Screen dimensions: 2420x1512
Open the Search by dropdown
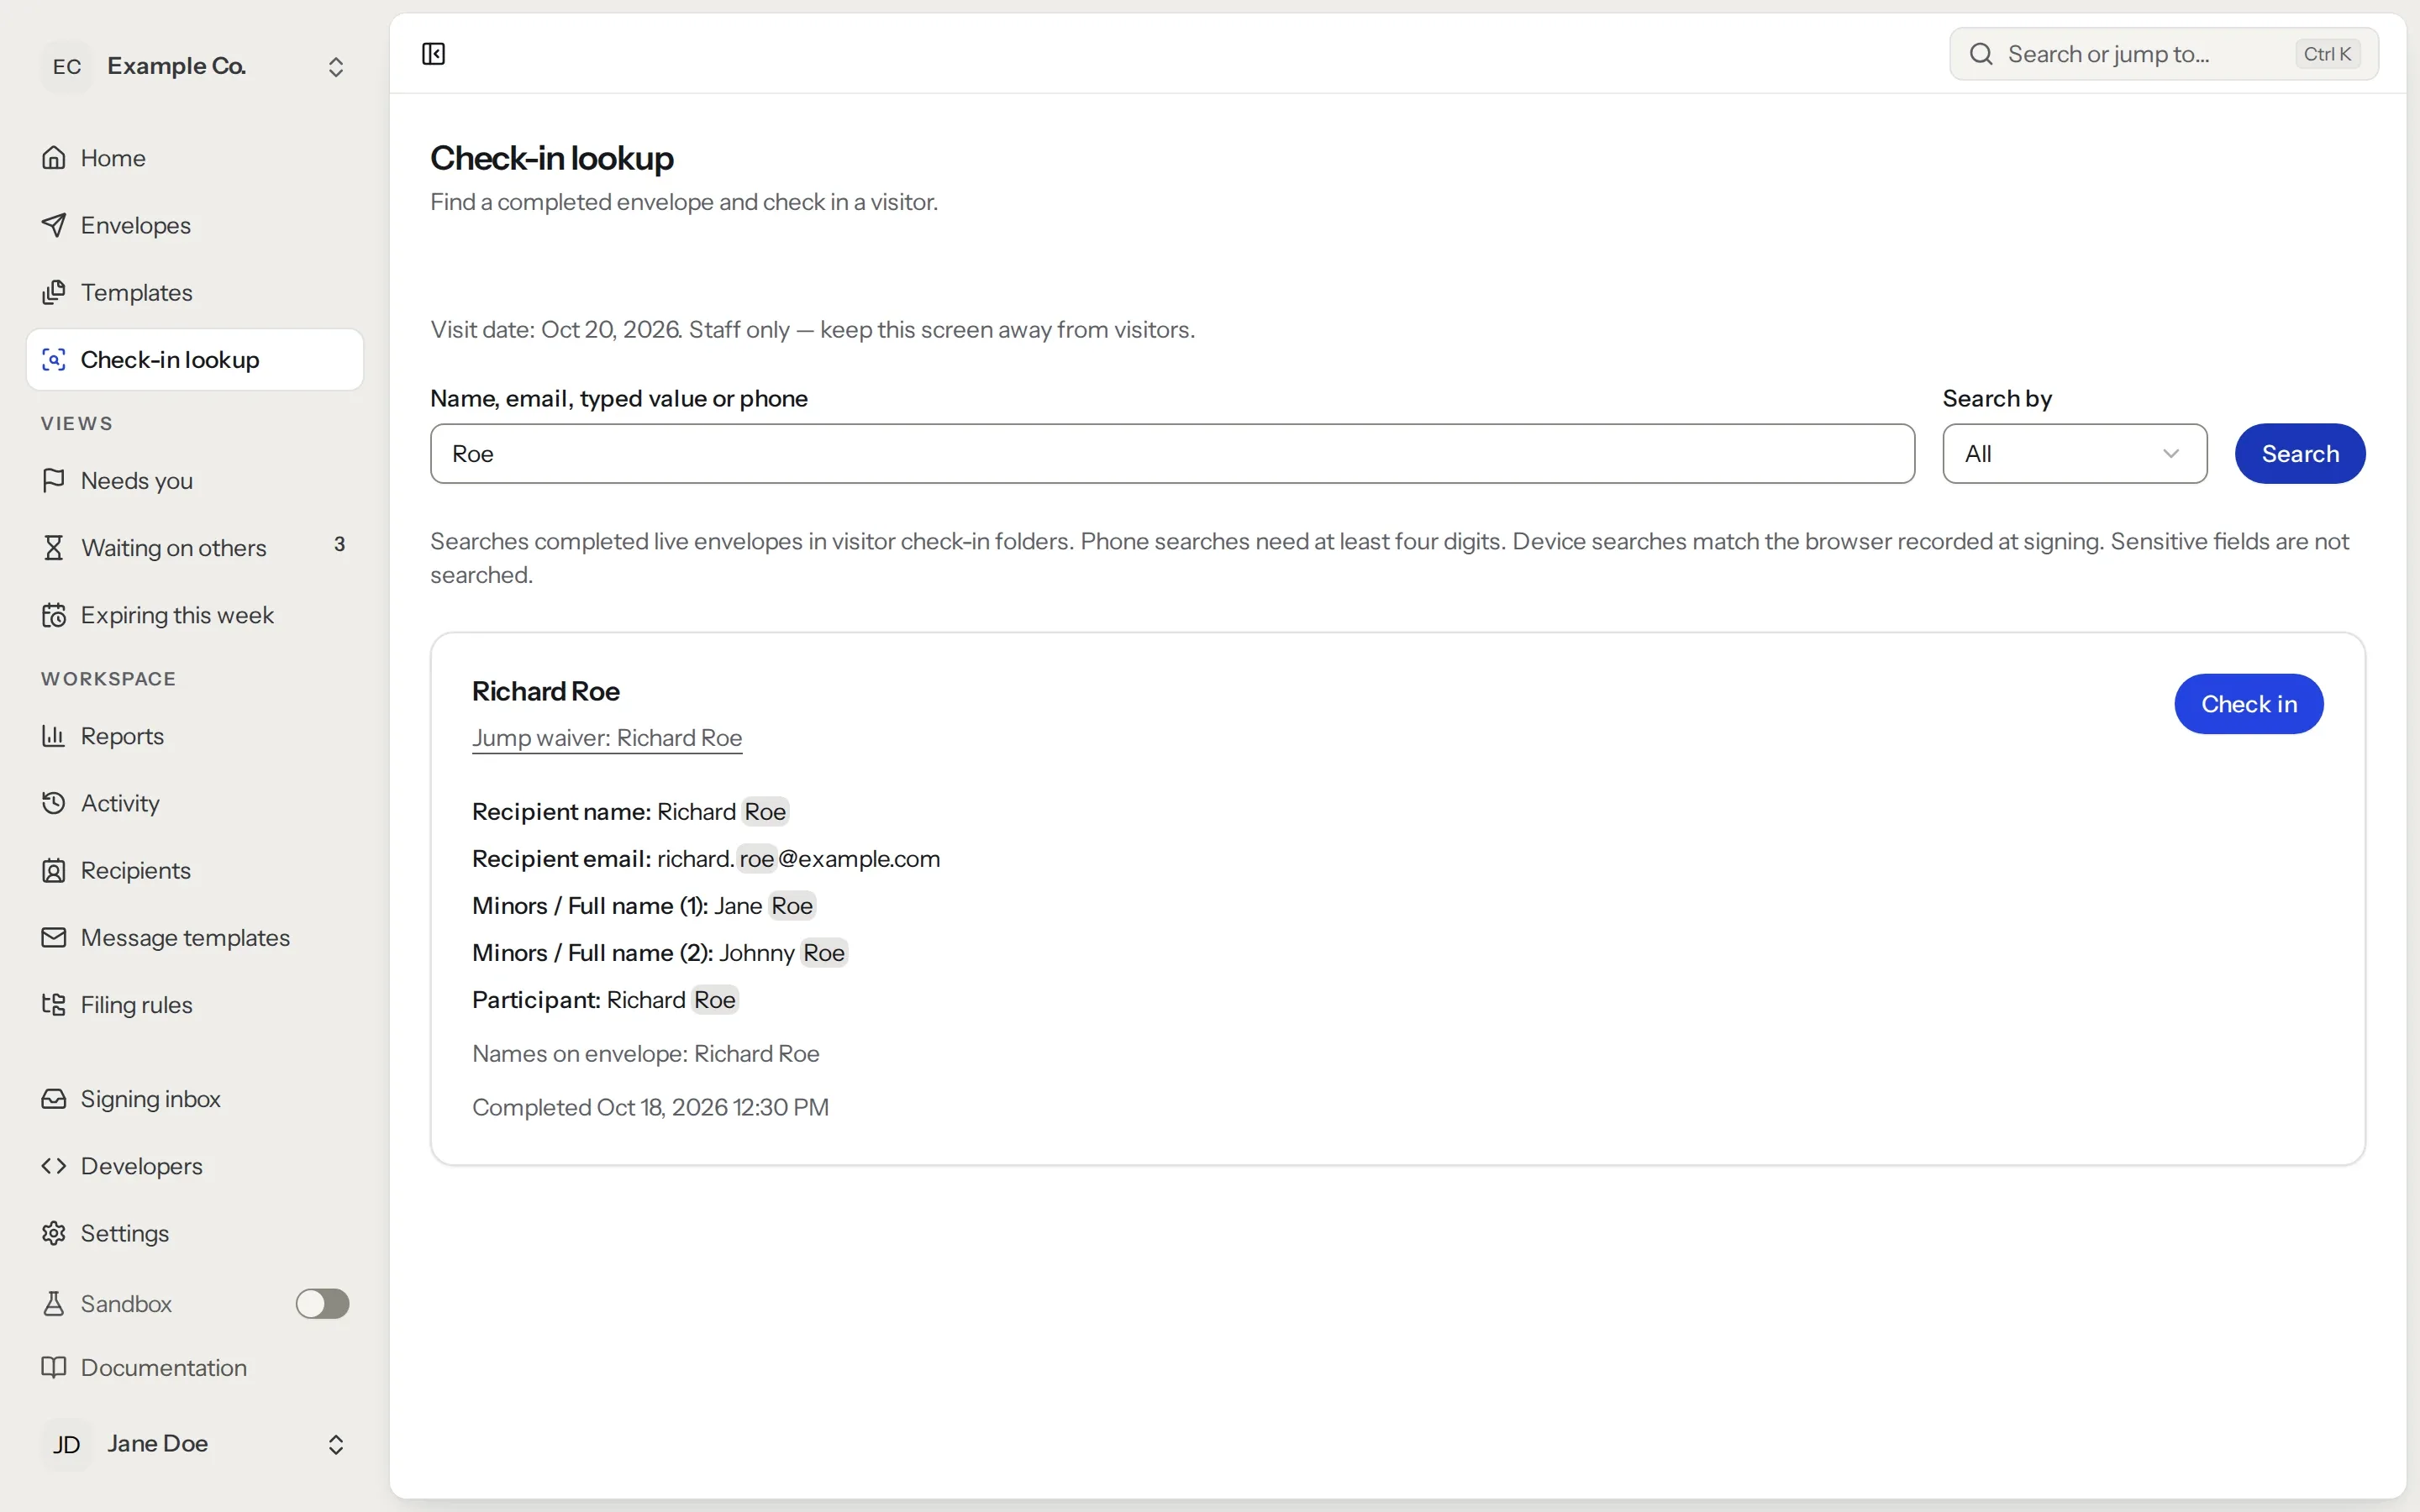coord(2074,454)
